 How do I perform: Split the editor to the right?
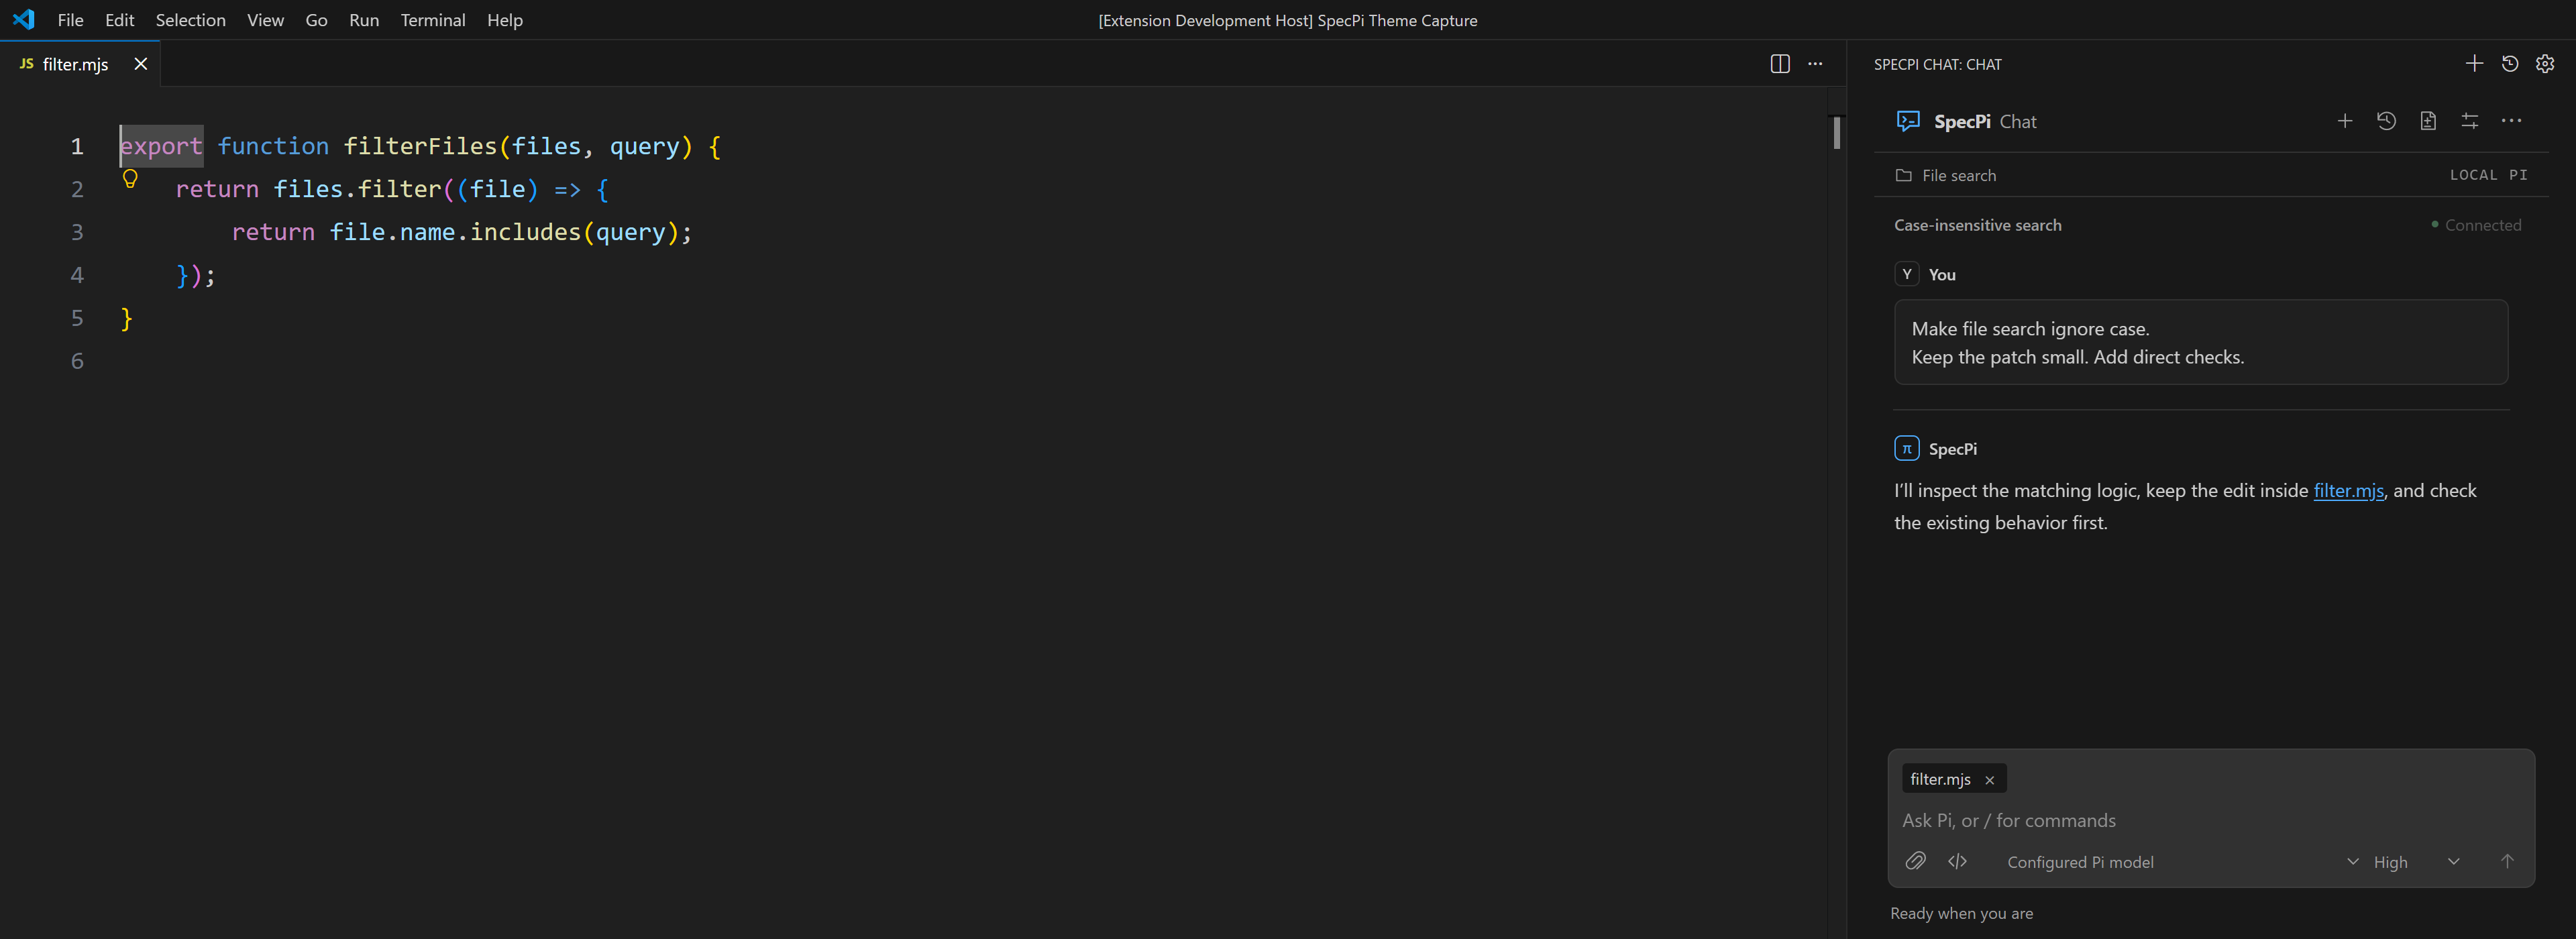(x=1780, y=64)
